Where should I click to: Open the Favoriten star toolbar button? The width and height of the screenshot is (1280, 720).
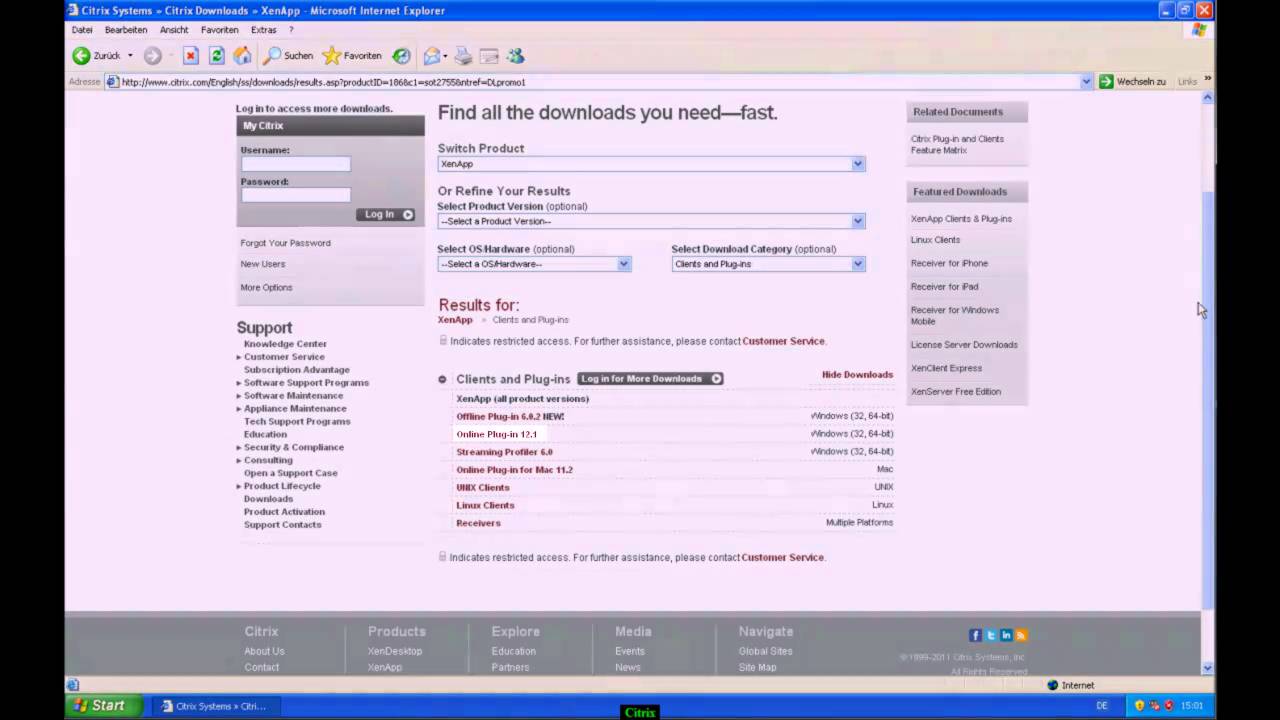click(x=352, y=56)
